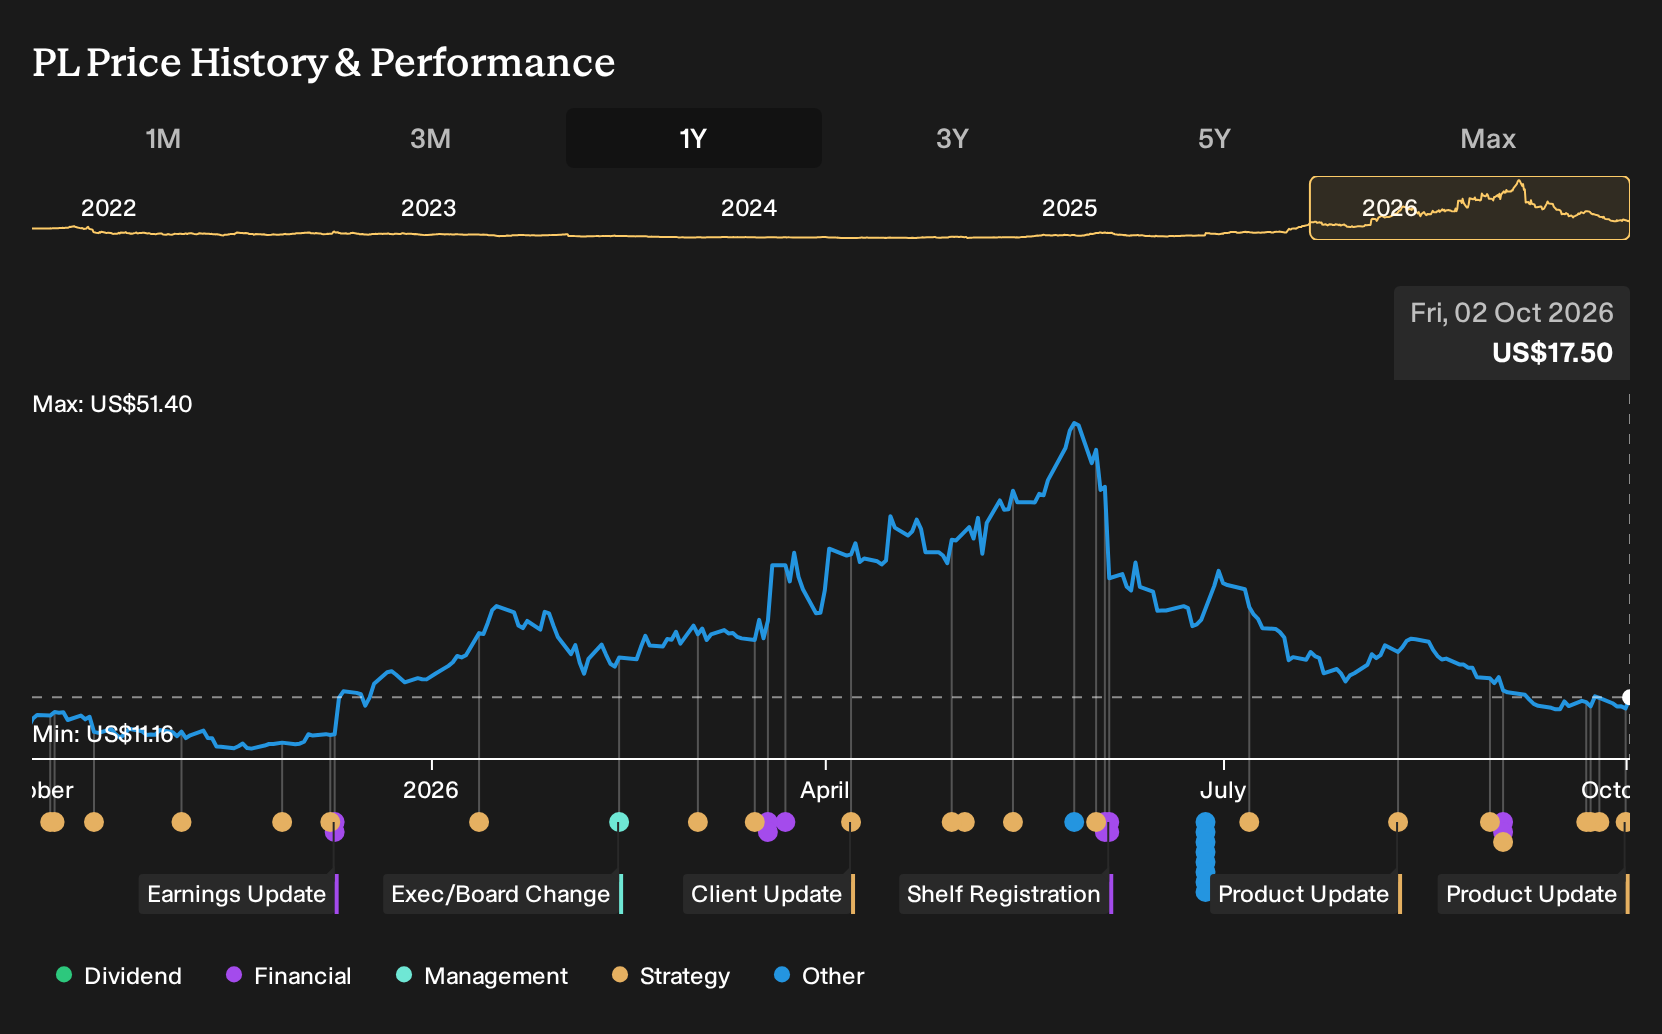The height and width of the screenshot is (1034, 1662).
Task: Switch to the 1M time range tab
Action: point(163,138)
